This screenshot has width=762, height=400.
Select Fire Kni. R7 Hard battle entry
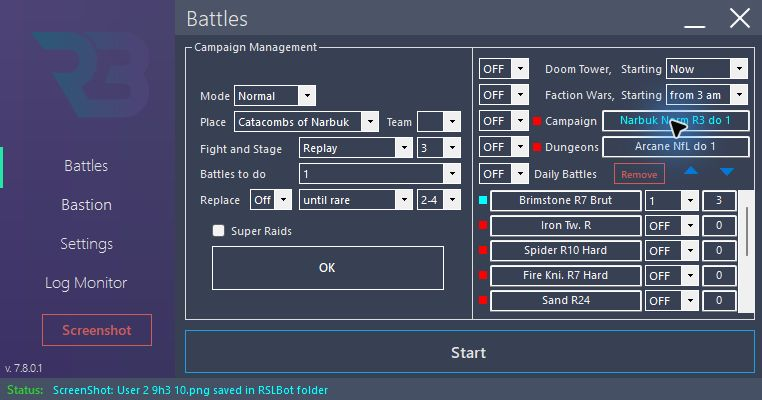565,276
